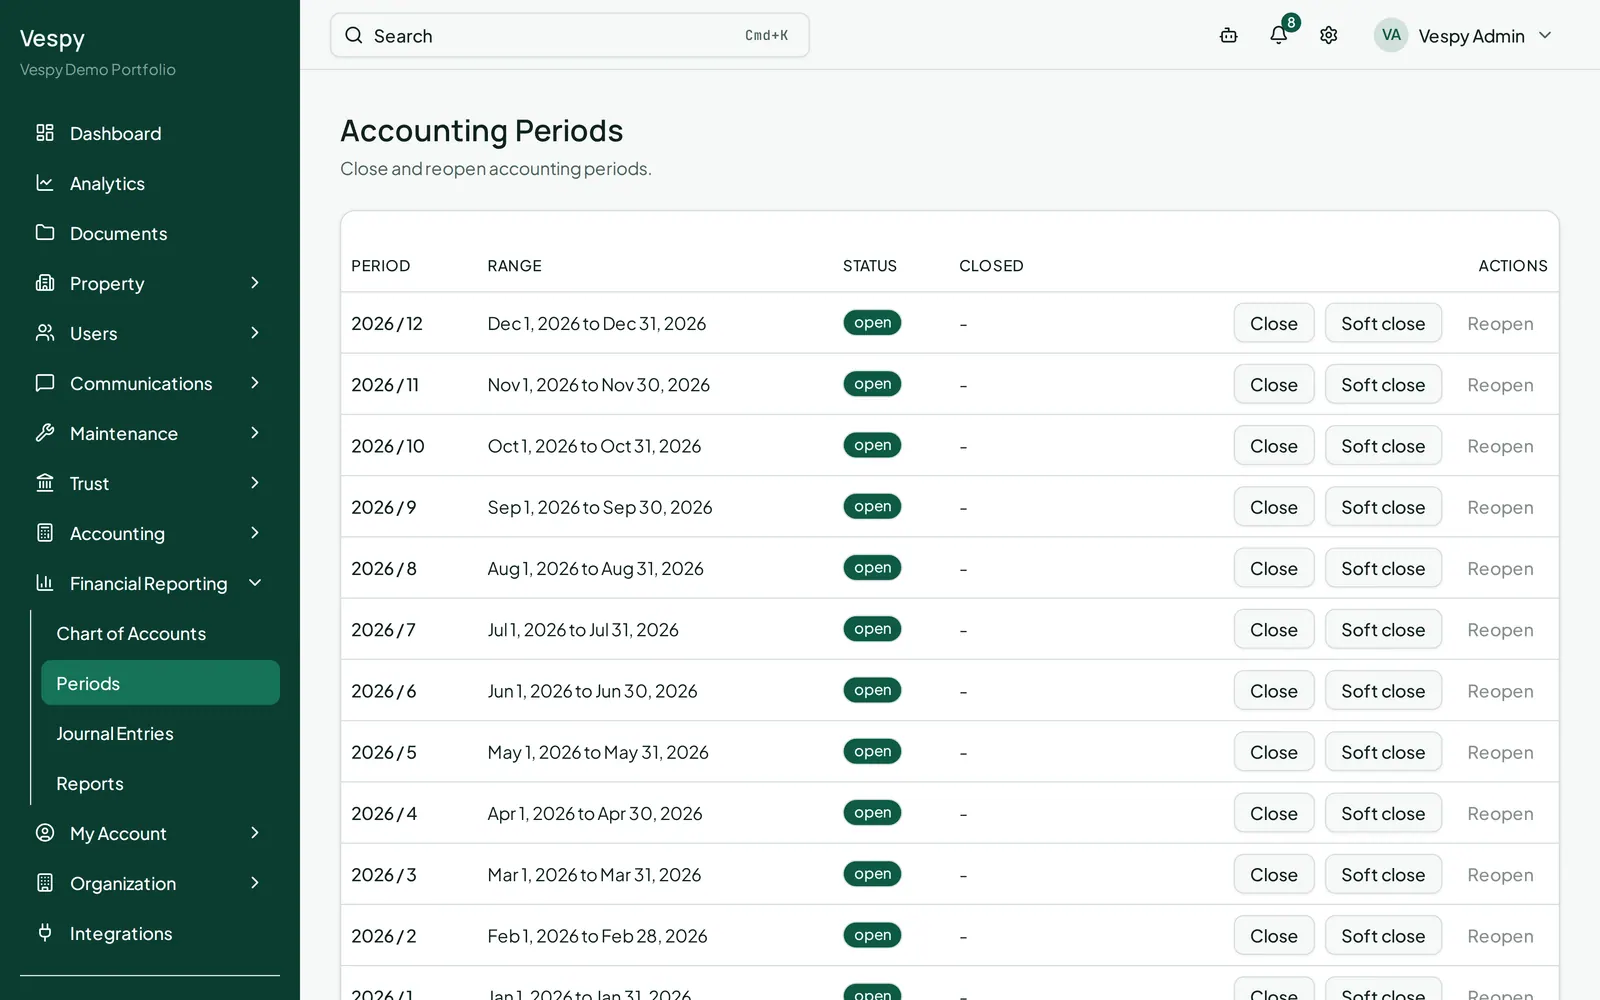1600x1000 pixels.
Task: Click the RANGE column header
Action: click(x=514, y=266)
